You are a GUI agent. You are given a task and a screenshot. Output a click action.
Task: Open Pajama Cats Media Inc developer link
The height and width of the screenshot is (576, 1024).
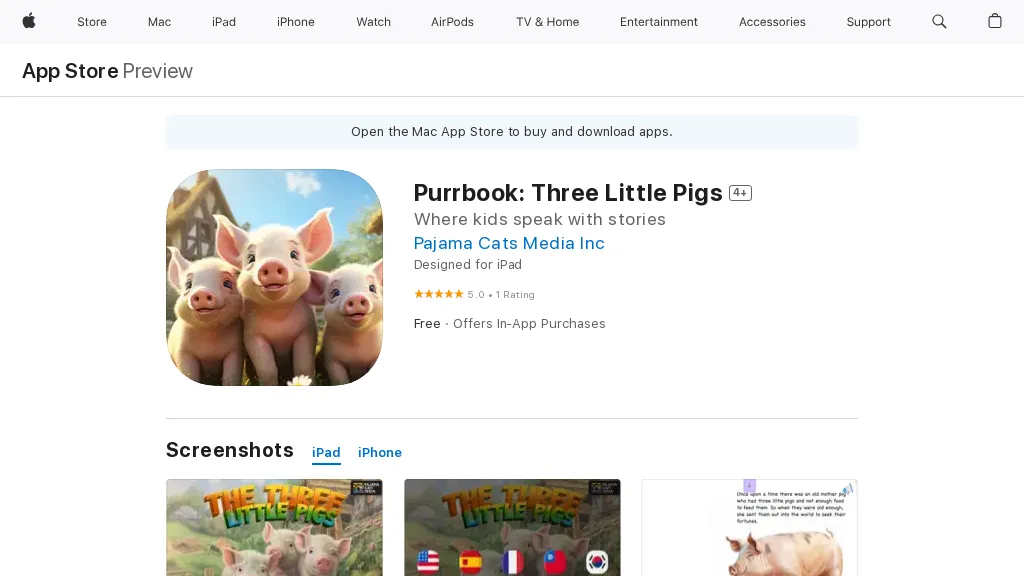(x=509, y=243)
